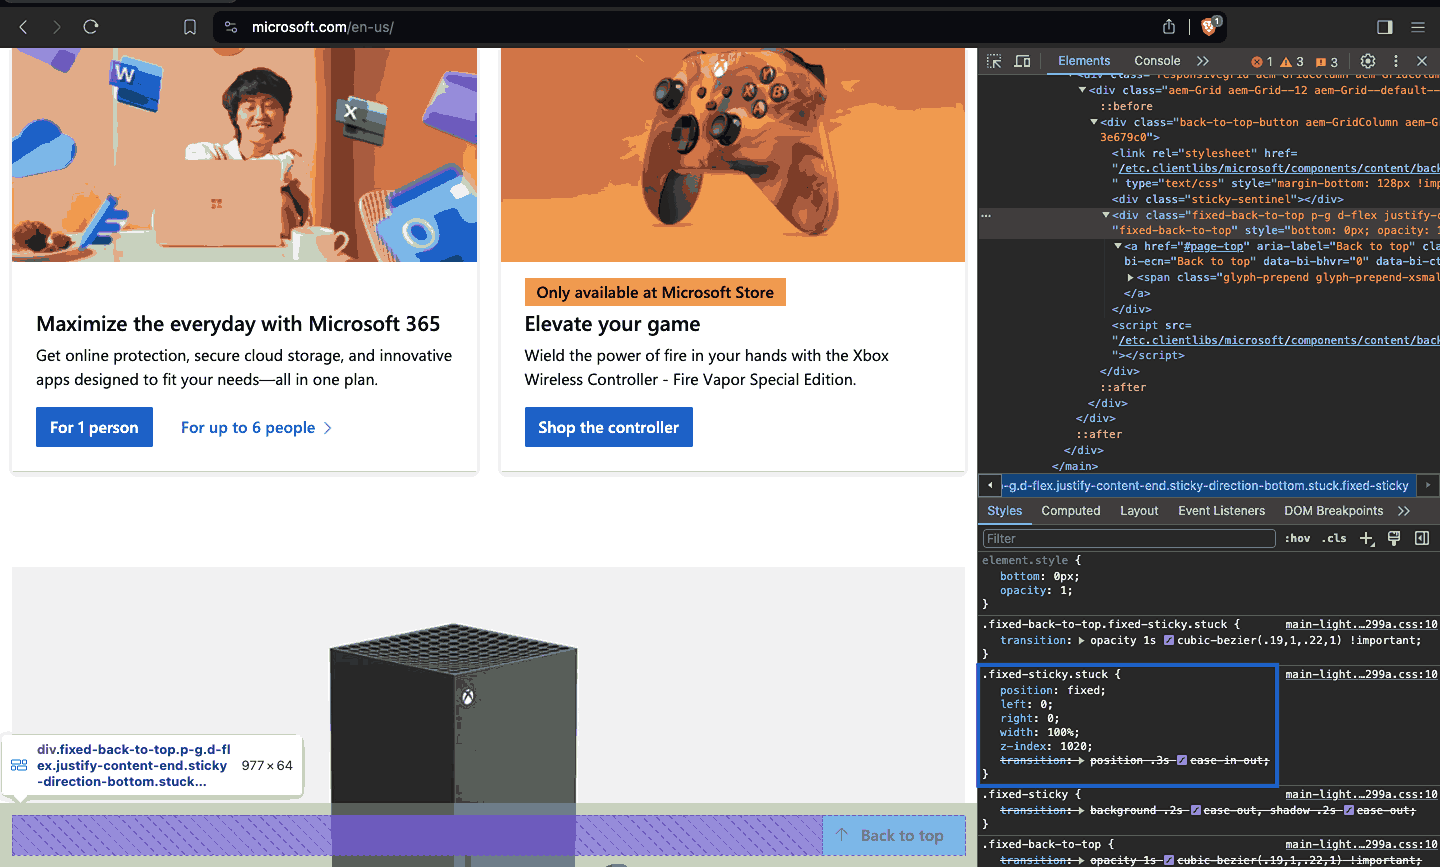Image resolution: width=1440 pixels, height=867 pixels.
Task: Select the Styles sub-tab
Action: [x=1005, y=511]
